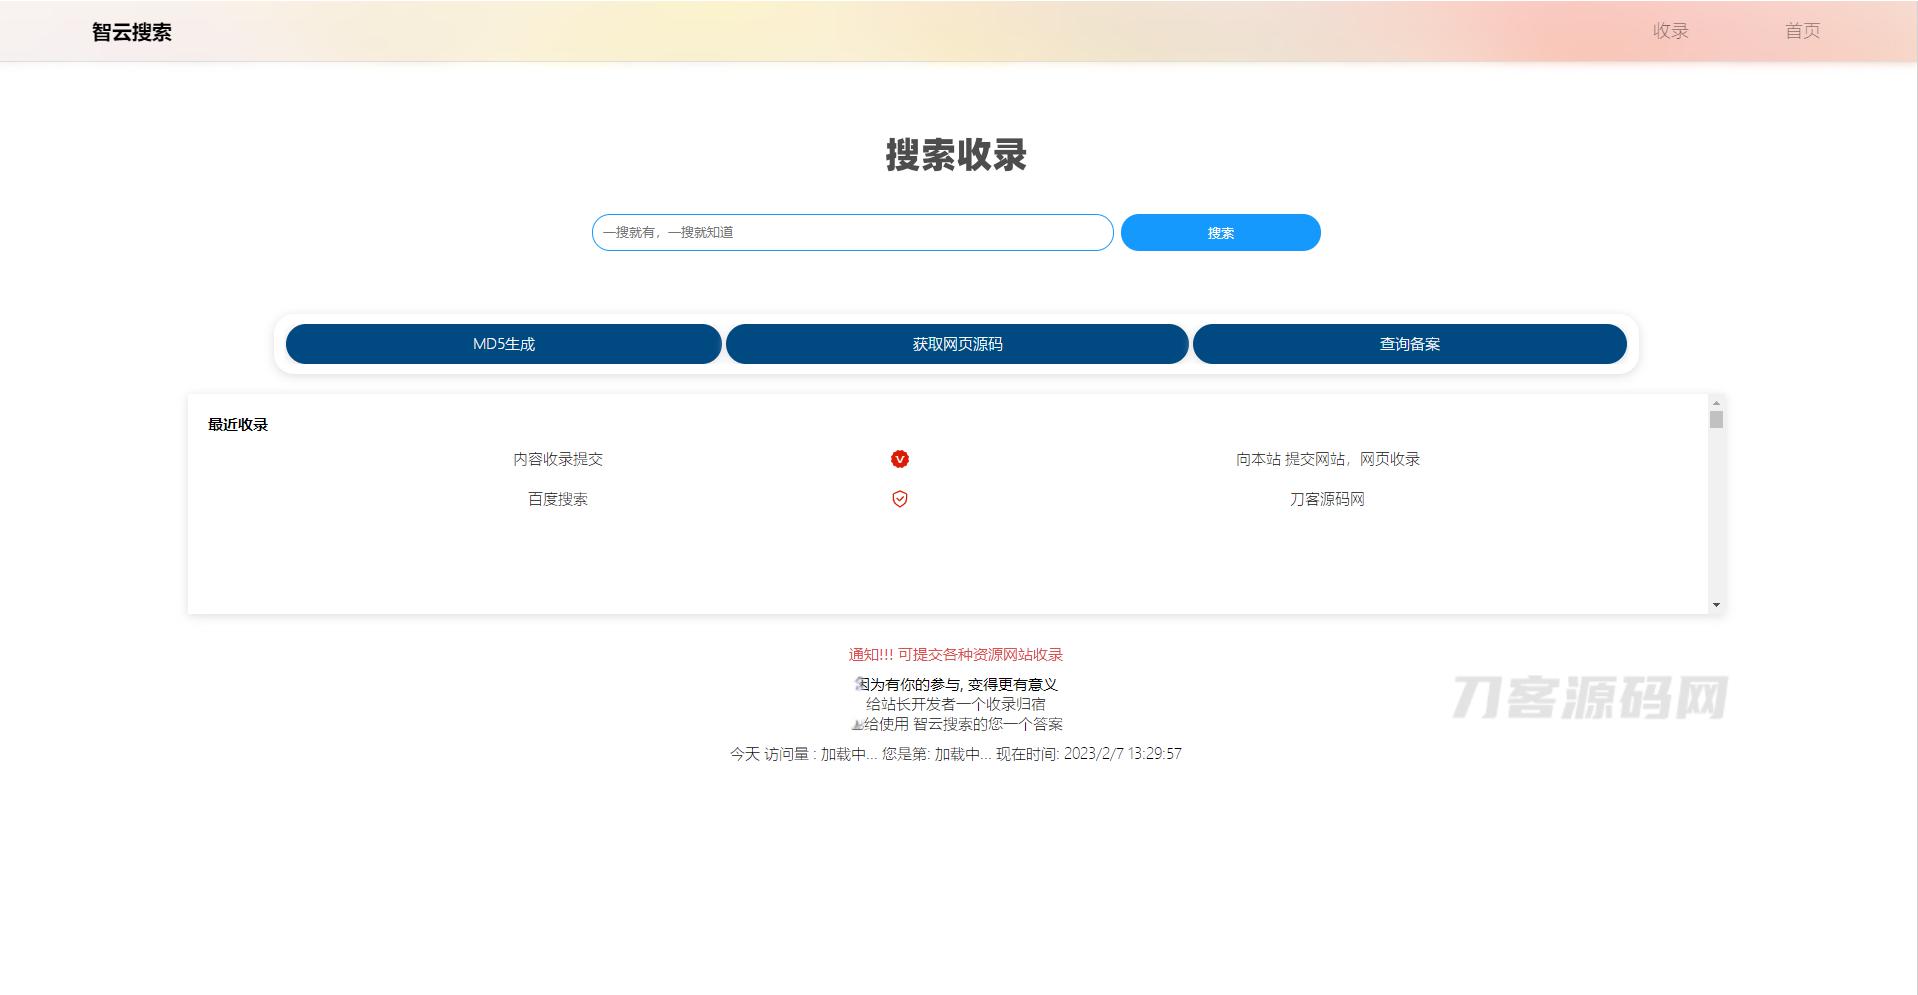The height and width of the screenshot is (995, 1918).
Task: Click the red V badge icon
Action: click(x=900, y=459)
